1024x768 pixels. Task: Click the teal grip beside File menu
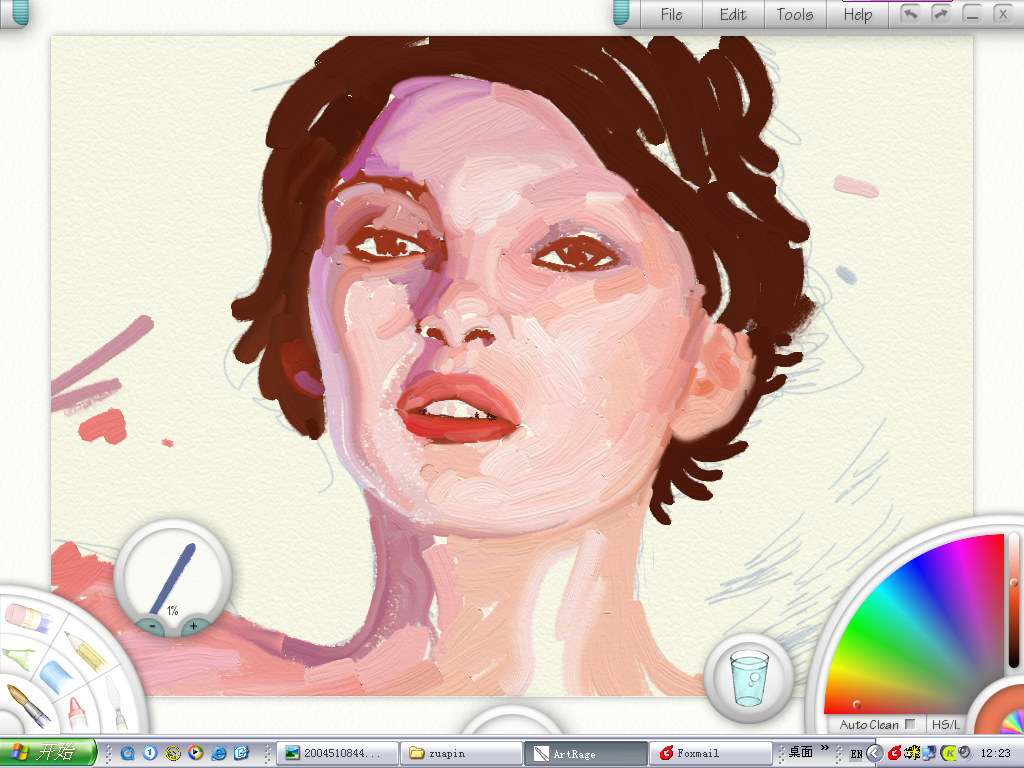[621, 13]
